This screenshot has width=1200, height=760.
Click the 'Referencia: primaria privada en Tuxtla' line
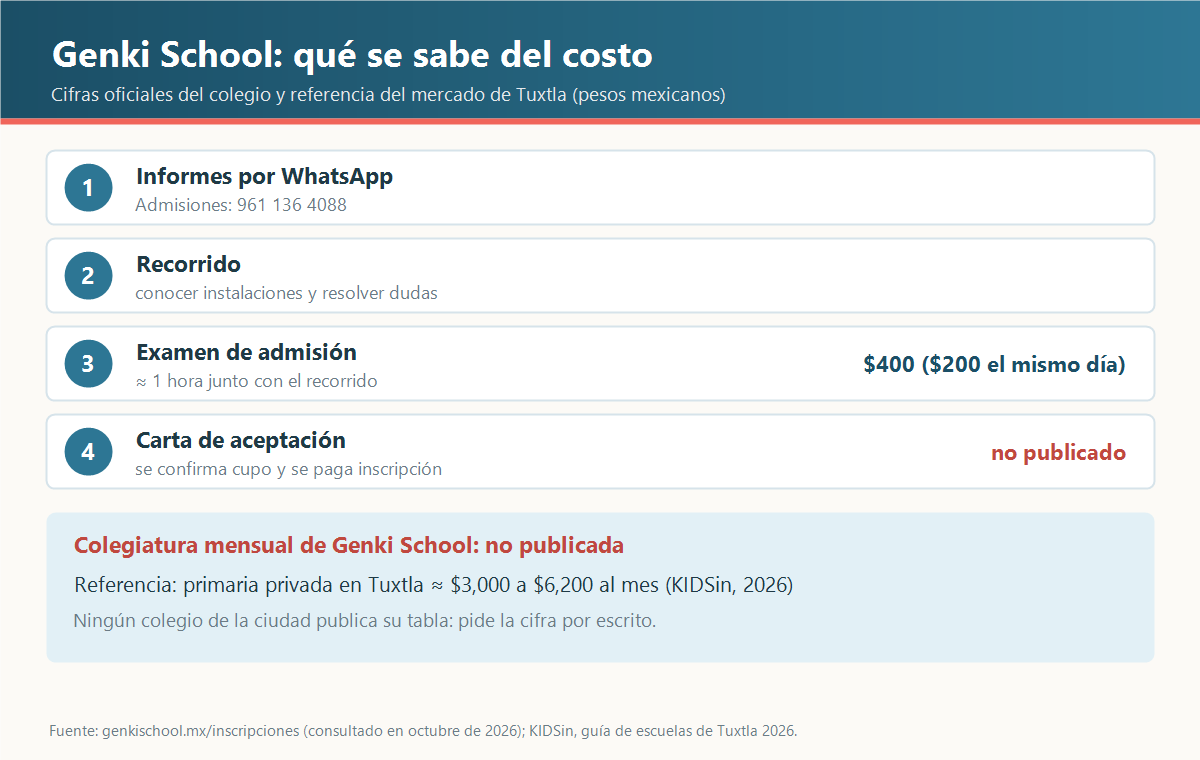(x=433, y=585)
